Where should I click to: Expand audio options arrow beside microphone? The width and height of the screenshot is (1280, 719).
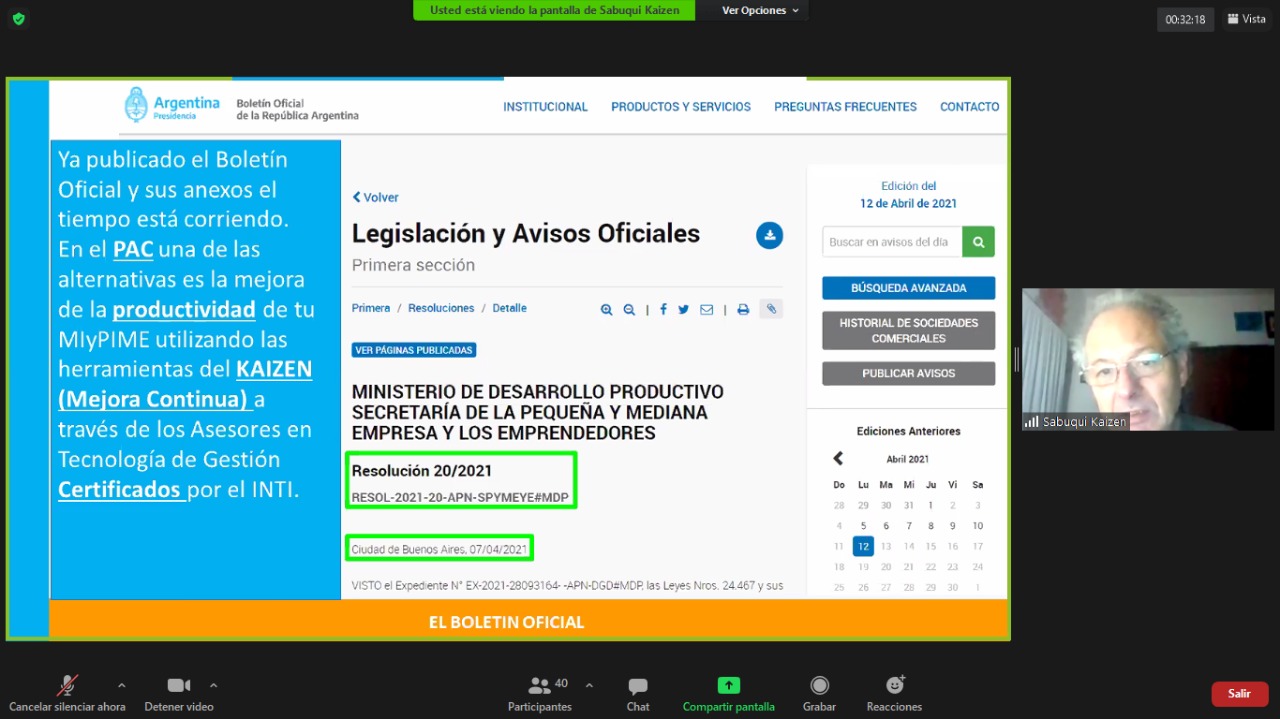[122, 686]
